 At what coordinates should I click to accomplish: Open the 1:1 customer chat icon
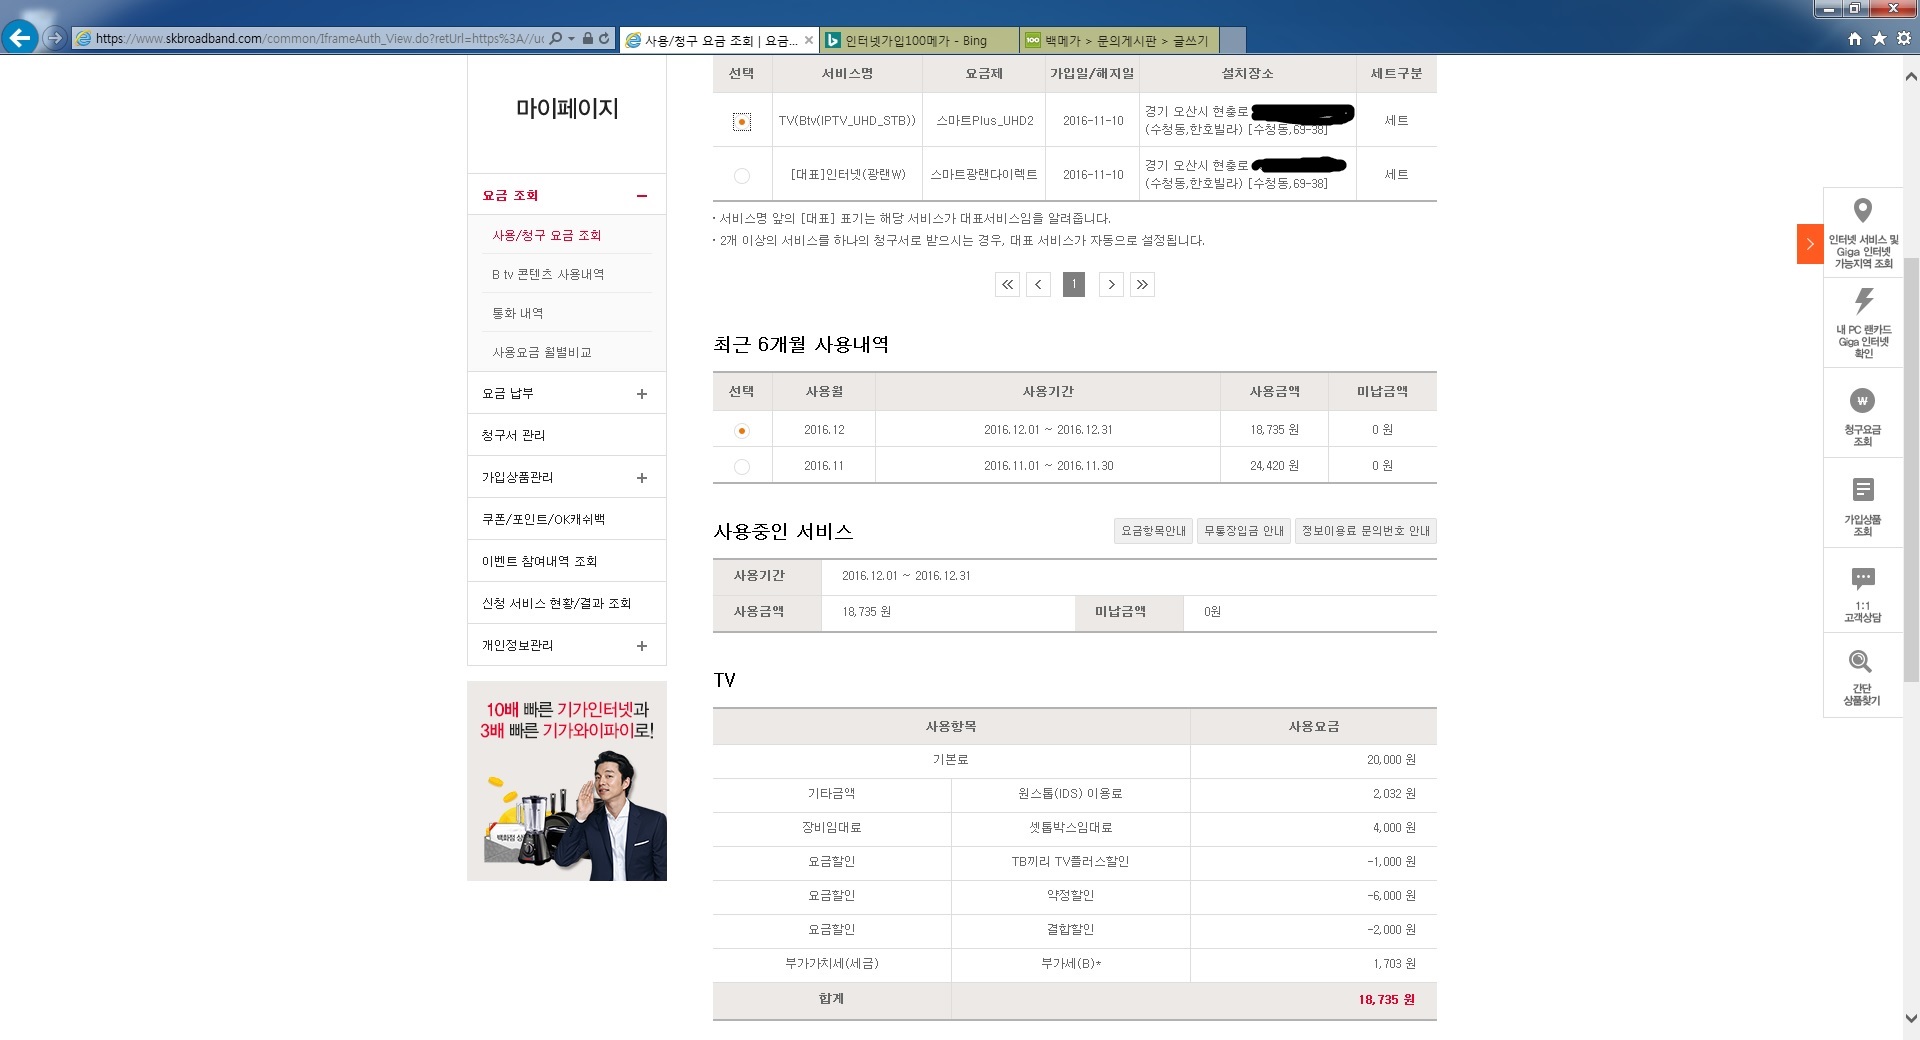[x=1862, y=578]
